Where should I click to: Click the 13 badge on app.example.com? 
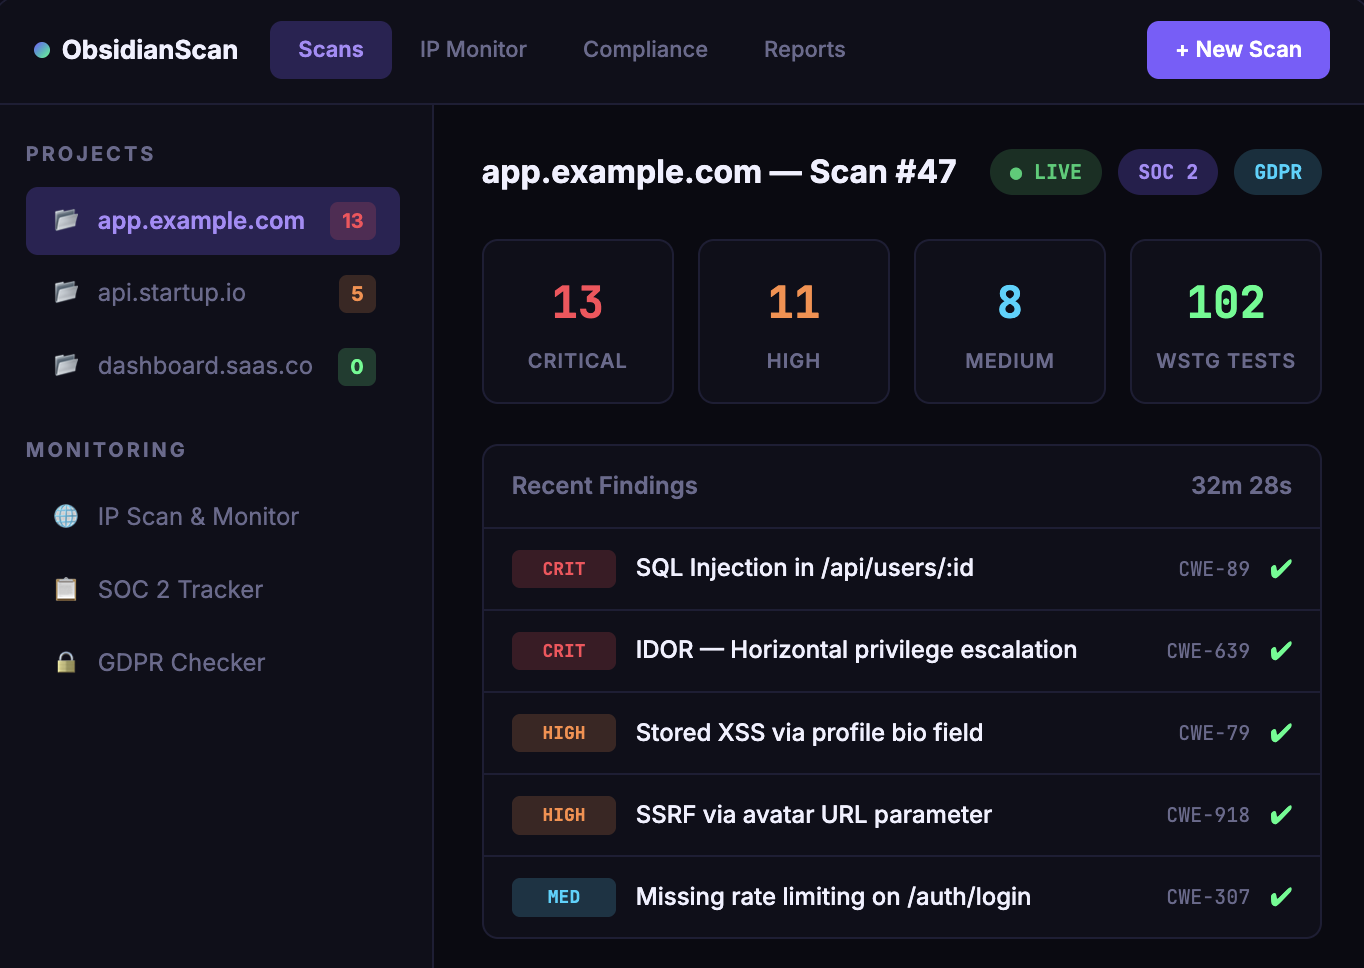(353, 221)
